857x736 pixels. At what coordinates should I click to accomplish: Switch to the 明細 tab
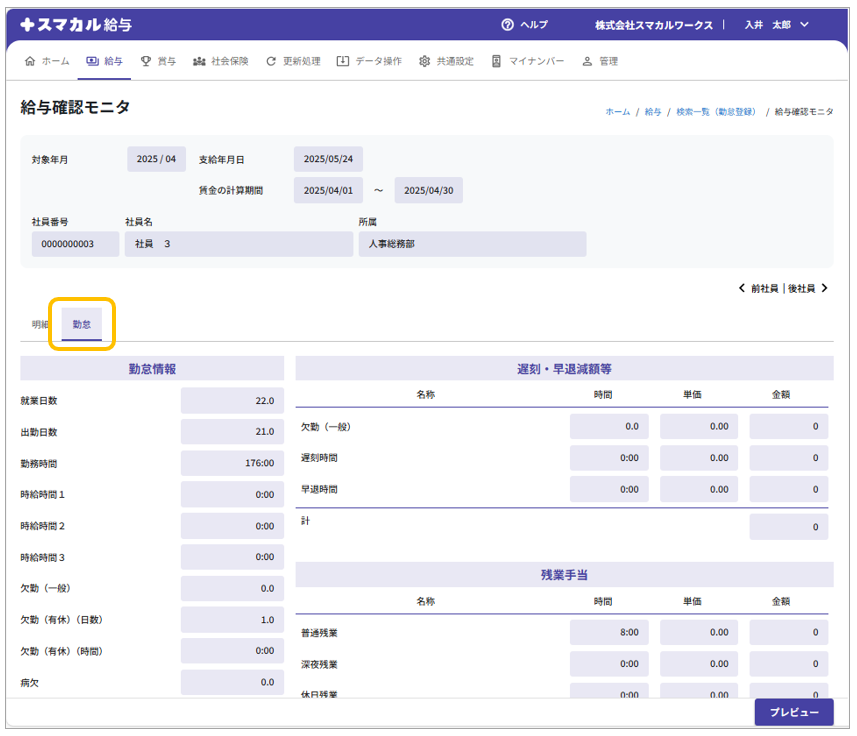pos(40,324)
